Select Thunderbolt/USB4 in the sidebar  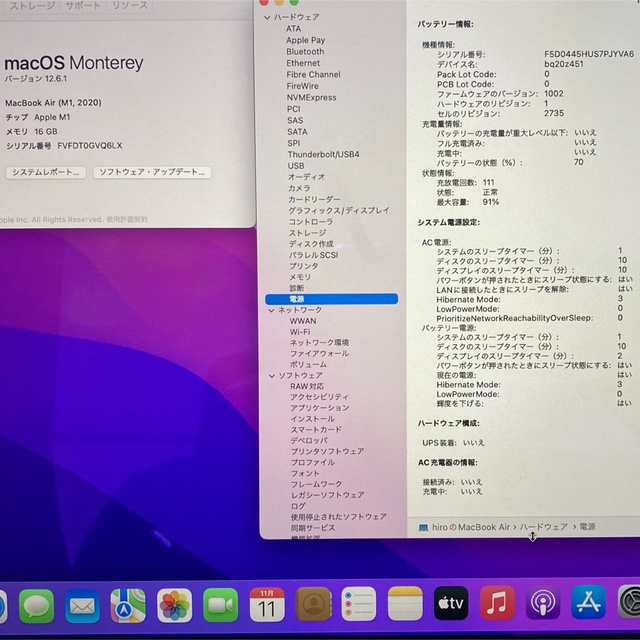click(x=323, y=154)
